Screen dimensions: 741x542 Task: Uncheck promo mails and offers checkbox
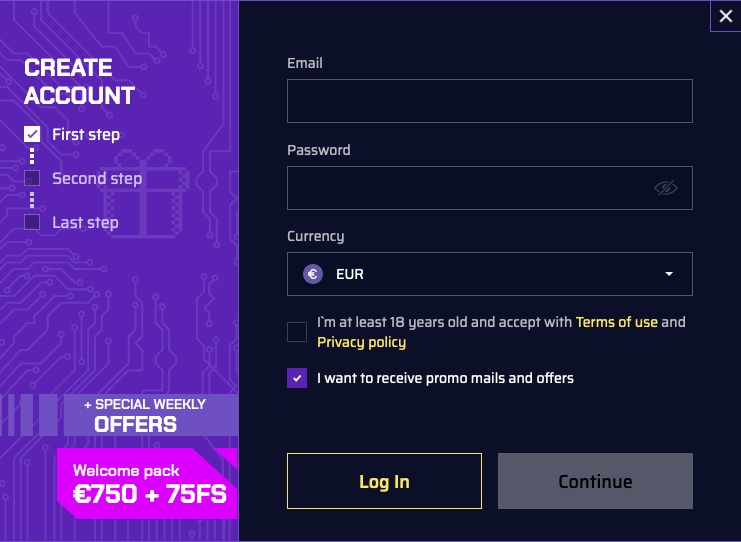pos(297,378)
